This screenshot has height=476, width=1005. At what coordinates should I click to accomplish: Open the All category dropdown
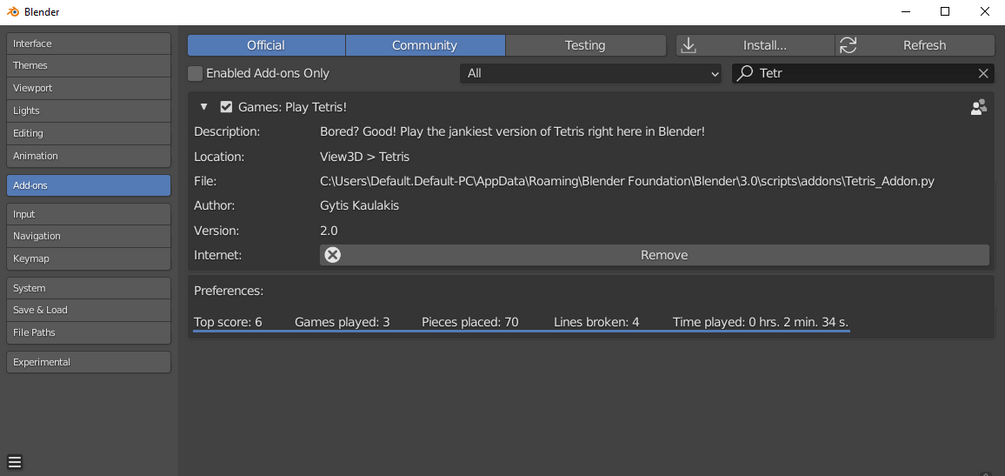591,74
